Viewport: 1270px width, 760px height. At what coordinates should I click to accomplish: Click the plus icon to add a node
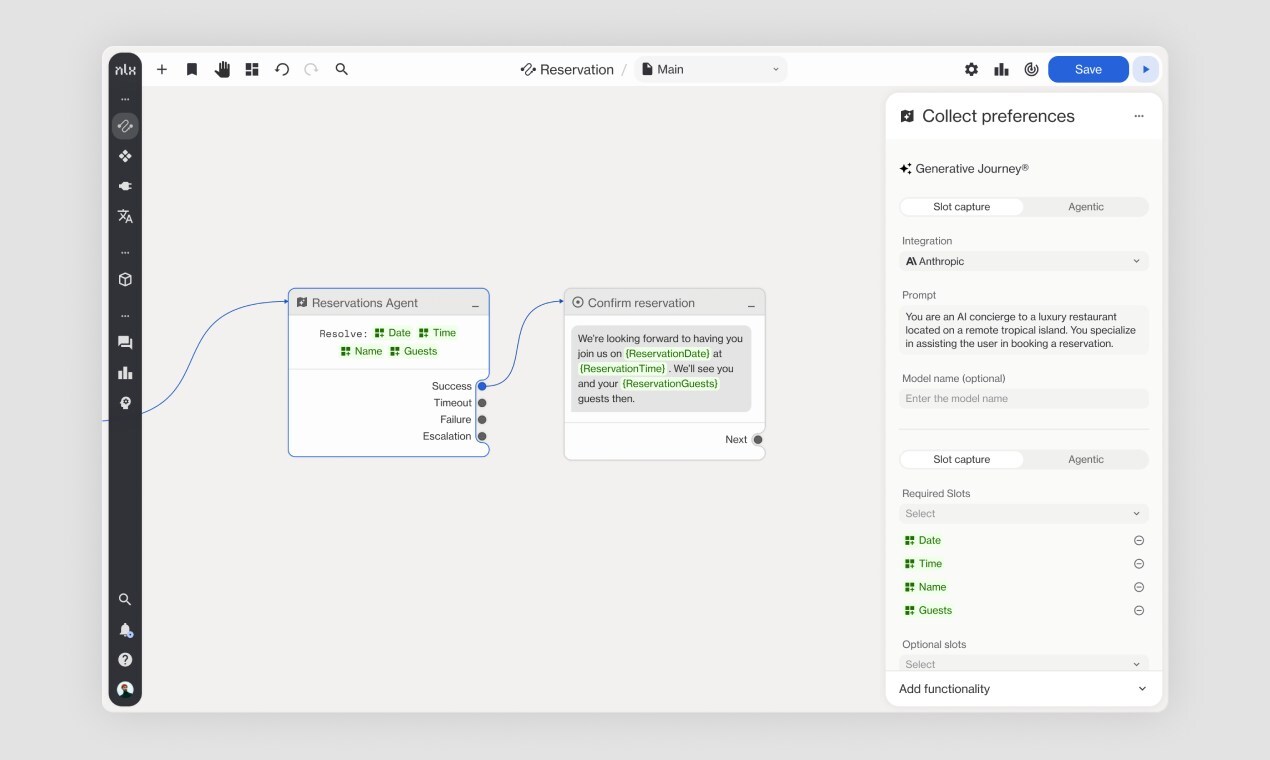tap(162, 70)
